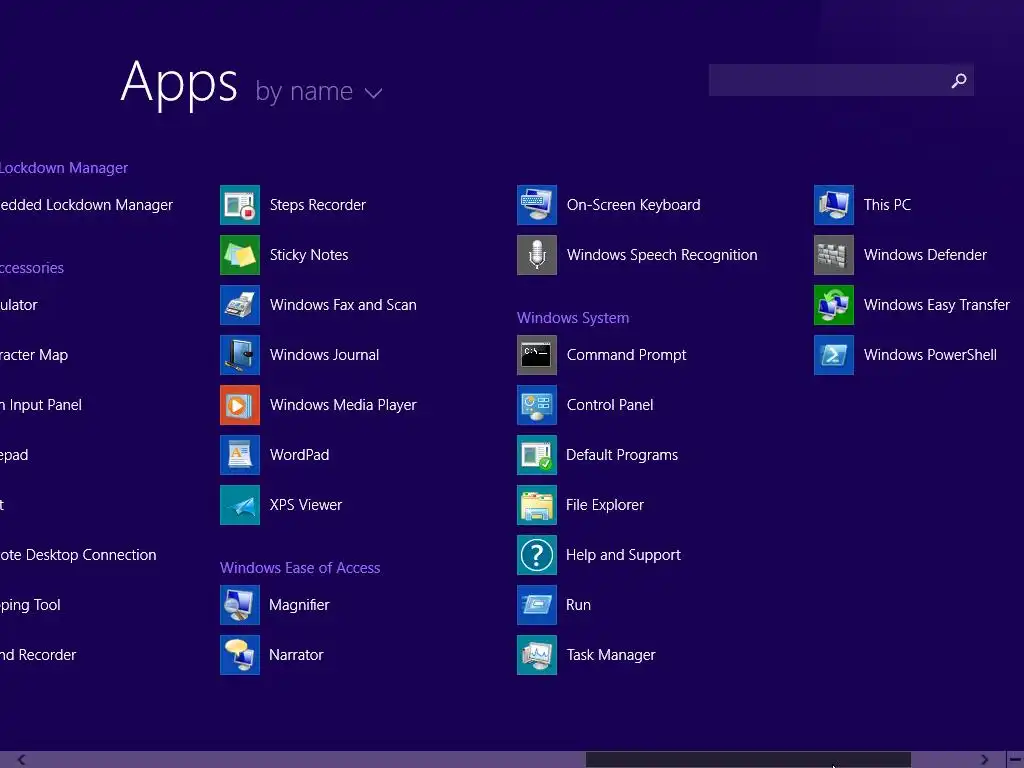Click the 'Windows PowerShell' label

pos(930,355)
